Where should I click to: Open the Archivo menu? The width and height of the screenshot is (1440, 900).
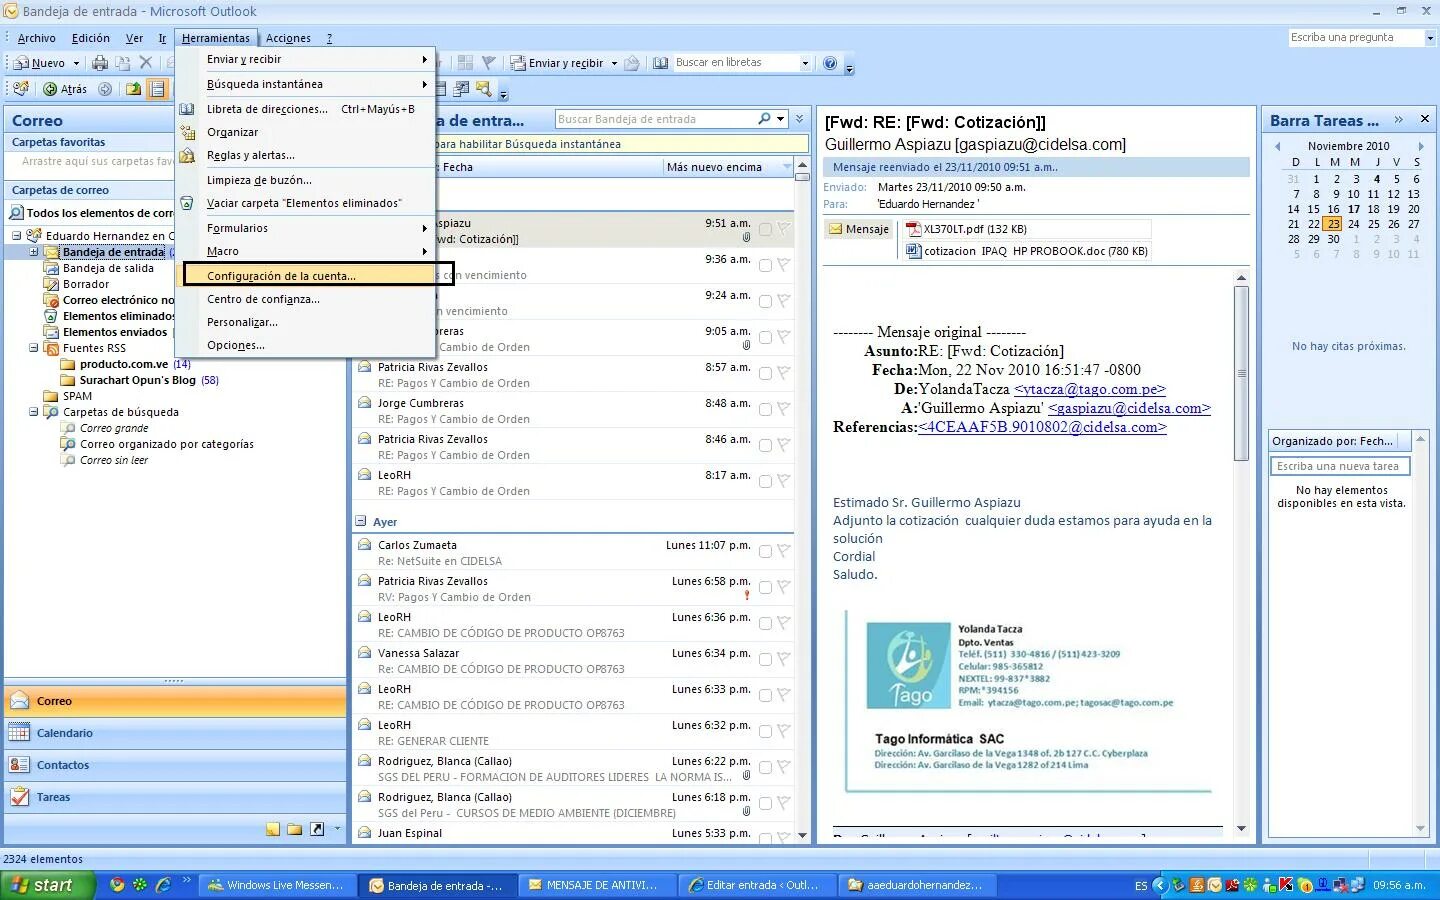click(x=37, y=38)
